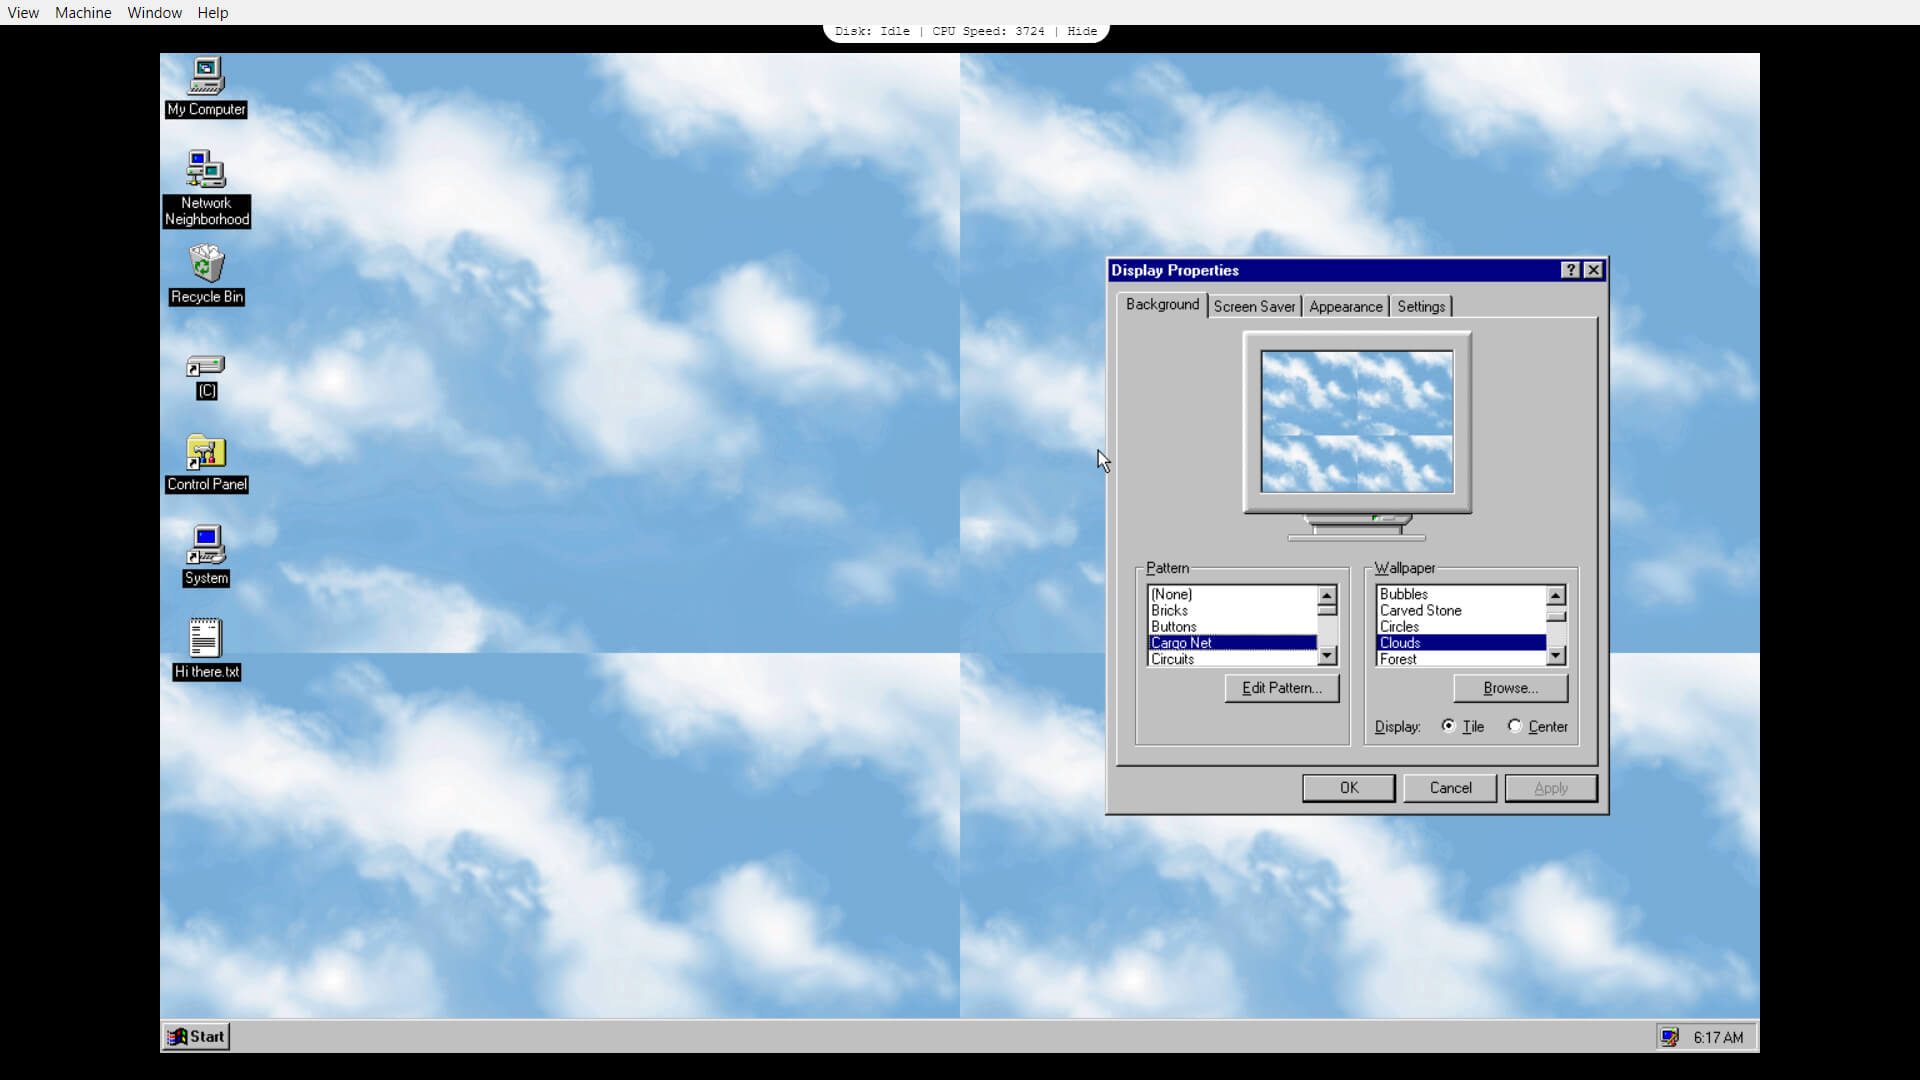1920x1080 pixels.
Task: Select Carved Stone in the Wallpaper list
Action: (x=1460, y=610)
